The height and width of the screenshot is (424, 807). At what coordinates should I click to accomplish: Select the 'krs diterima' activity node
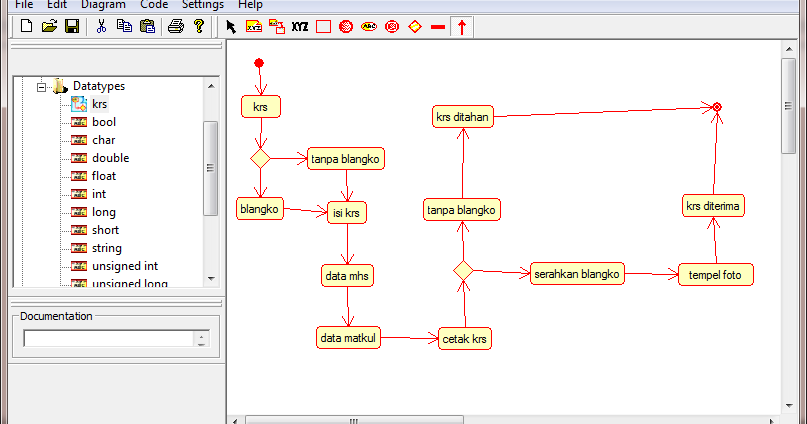(713, 206)
